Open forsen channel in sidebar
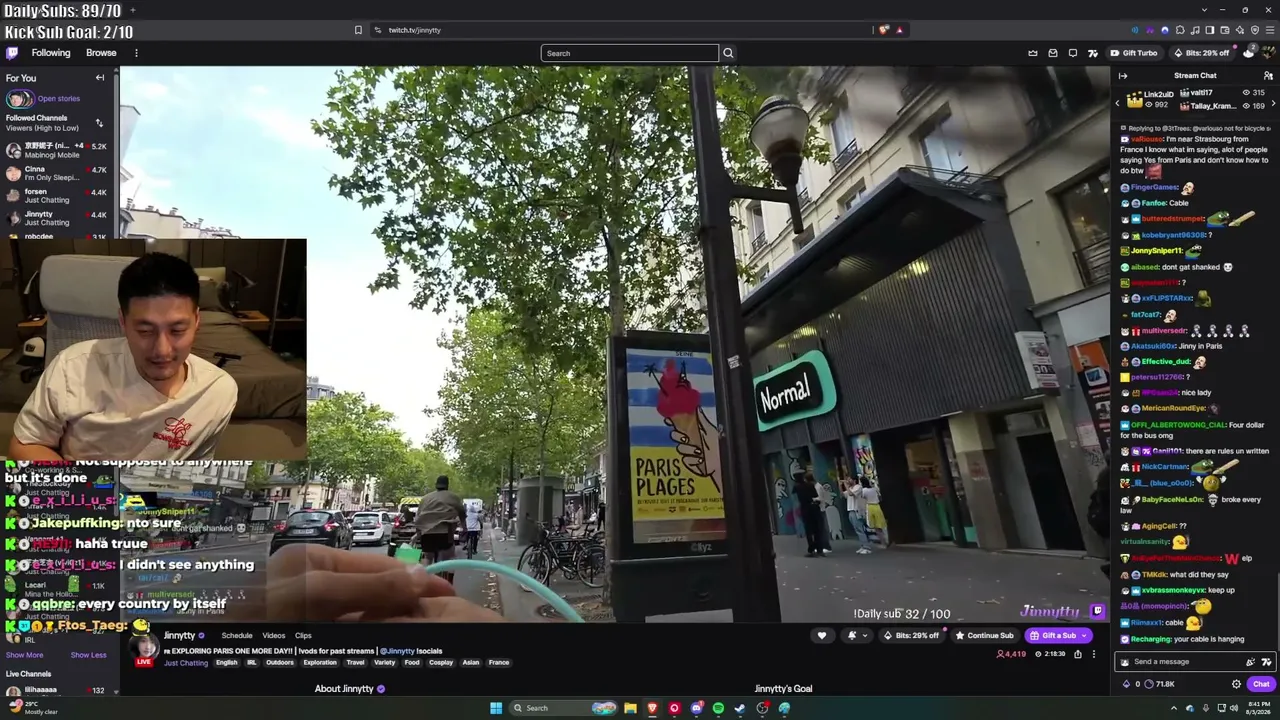This screenshot has width=1280, height=720. coord(60,196)
